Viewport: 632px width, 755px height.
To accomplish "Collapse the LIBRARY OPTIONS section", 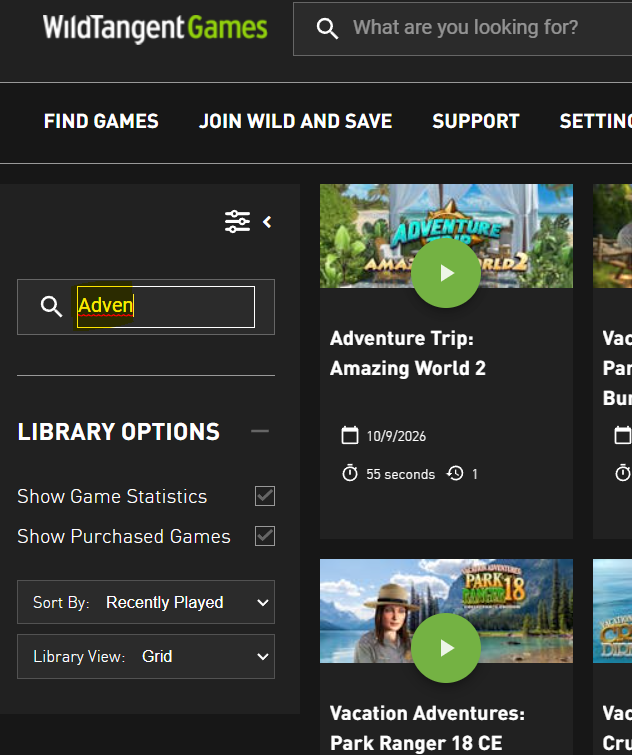I will point(260,431).
